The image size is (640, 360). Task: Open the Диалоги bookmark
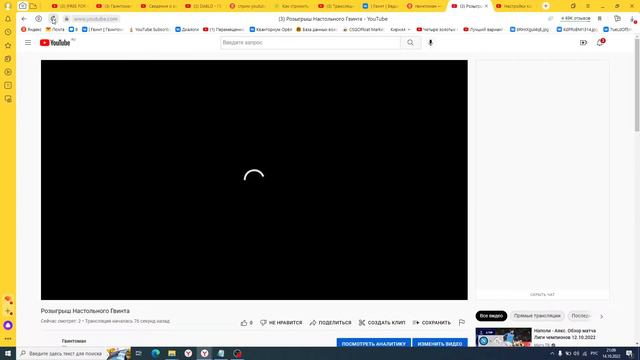187,29
